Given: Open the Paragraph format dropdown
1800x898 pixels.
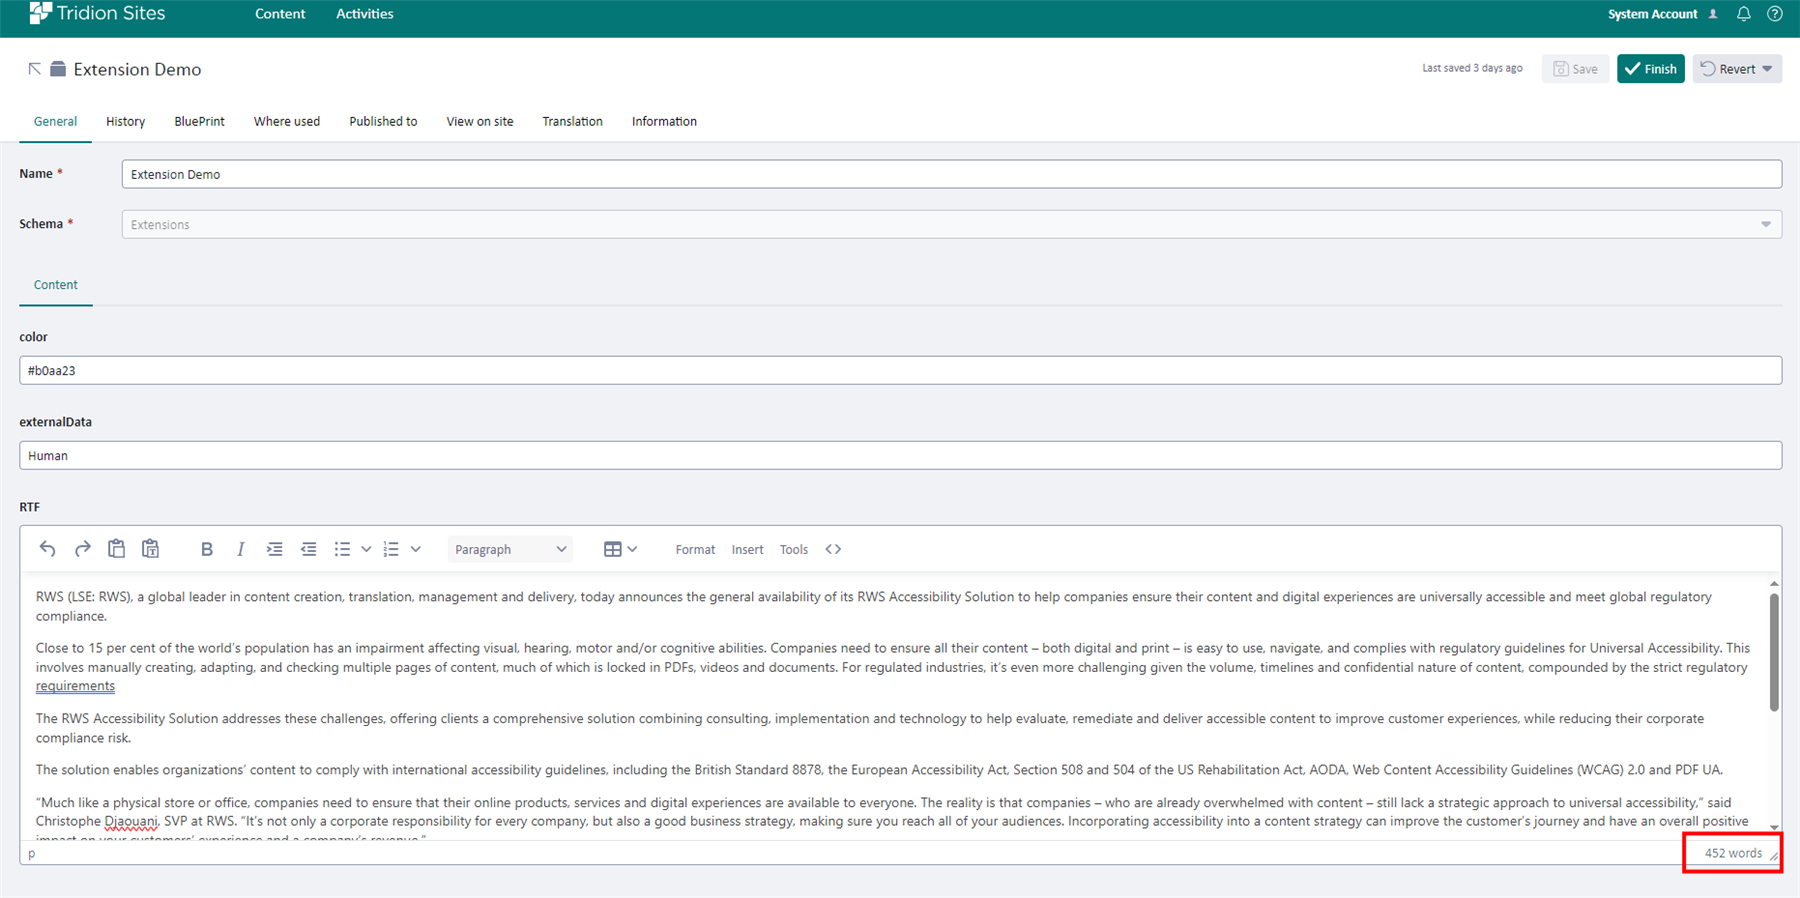Looking at the screenshot, I should (510, 549).
